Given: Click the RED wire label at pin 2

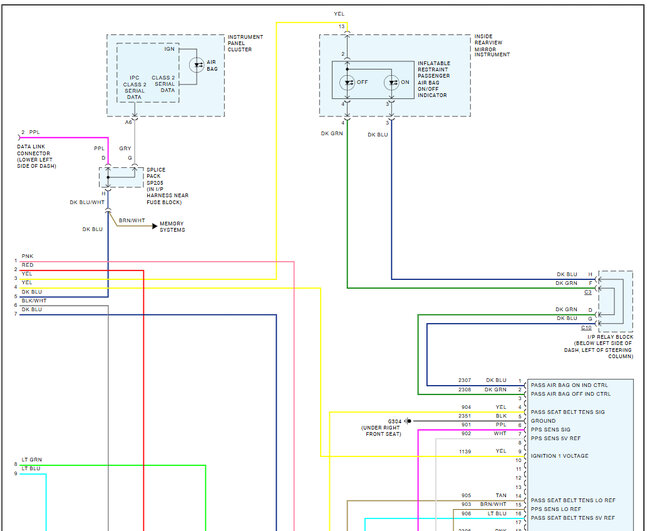Looking at the screenshot, I should coord(27,265).
